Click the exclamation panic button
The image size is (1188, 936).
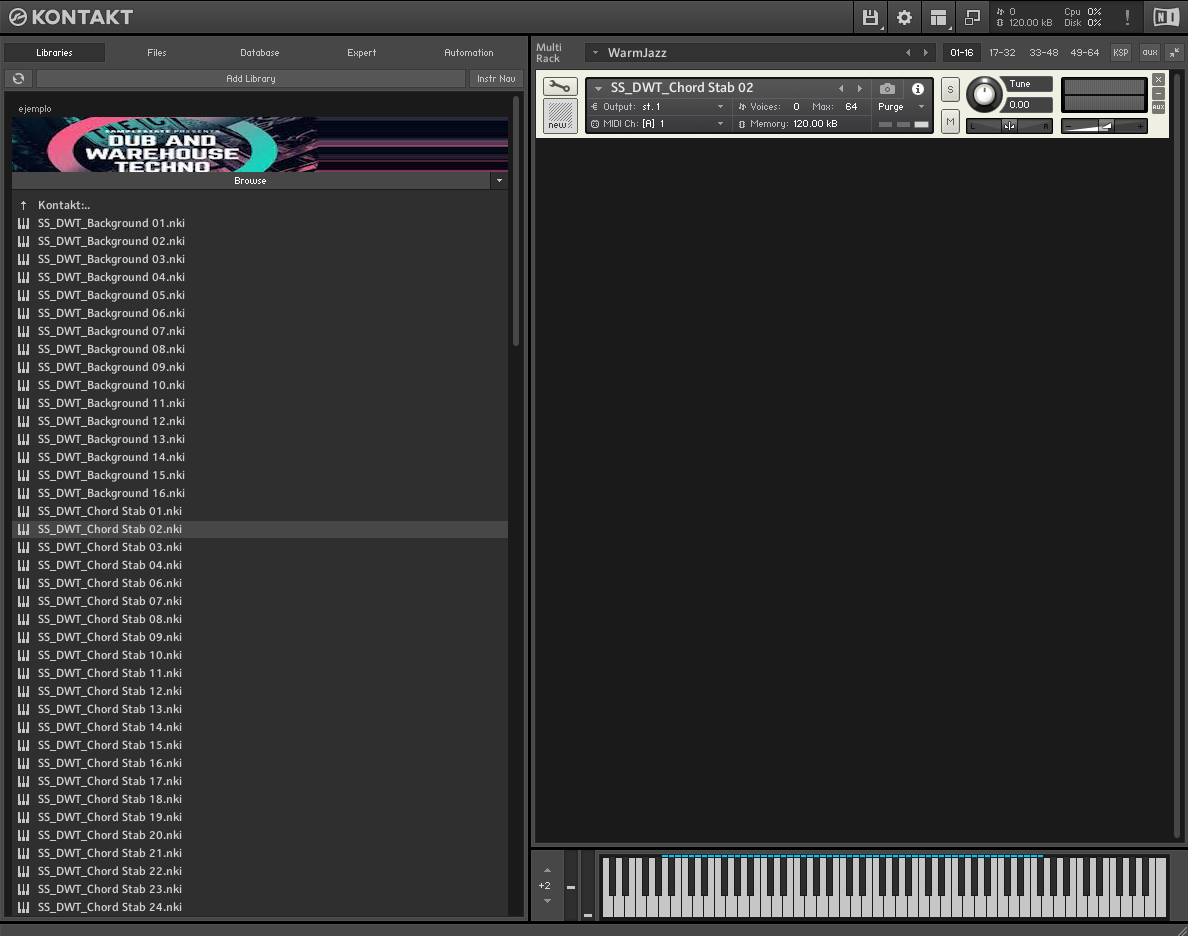pos(1127,17)
